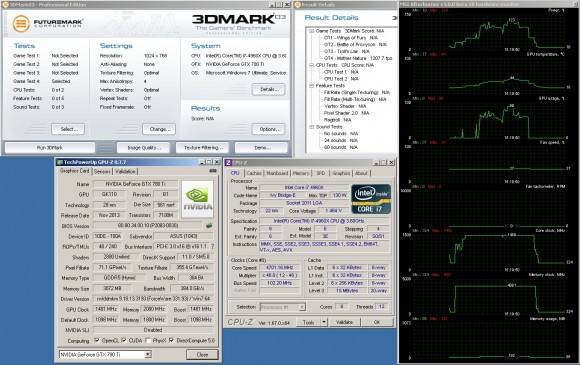
Task: Click the Run 3DMark button
Action: [x=50, y=148]
